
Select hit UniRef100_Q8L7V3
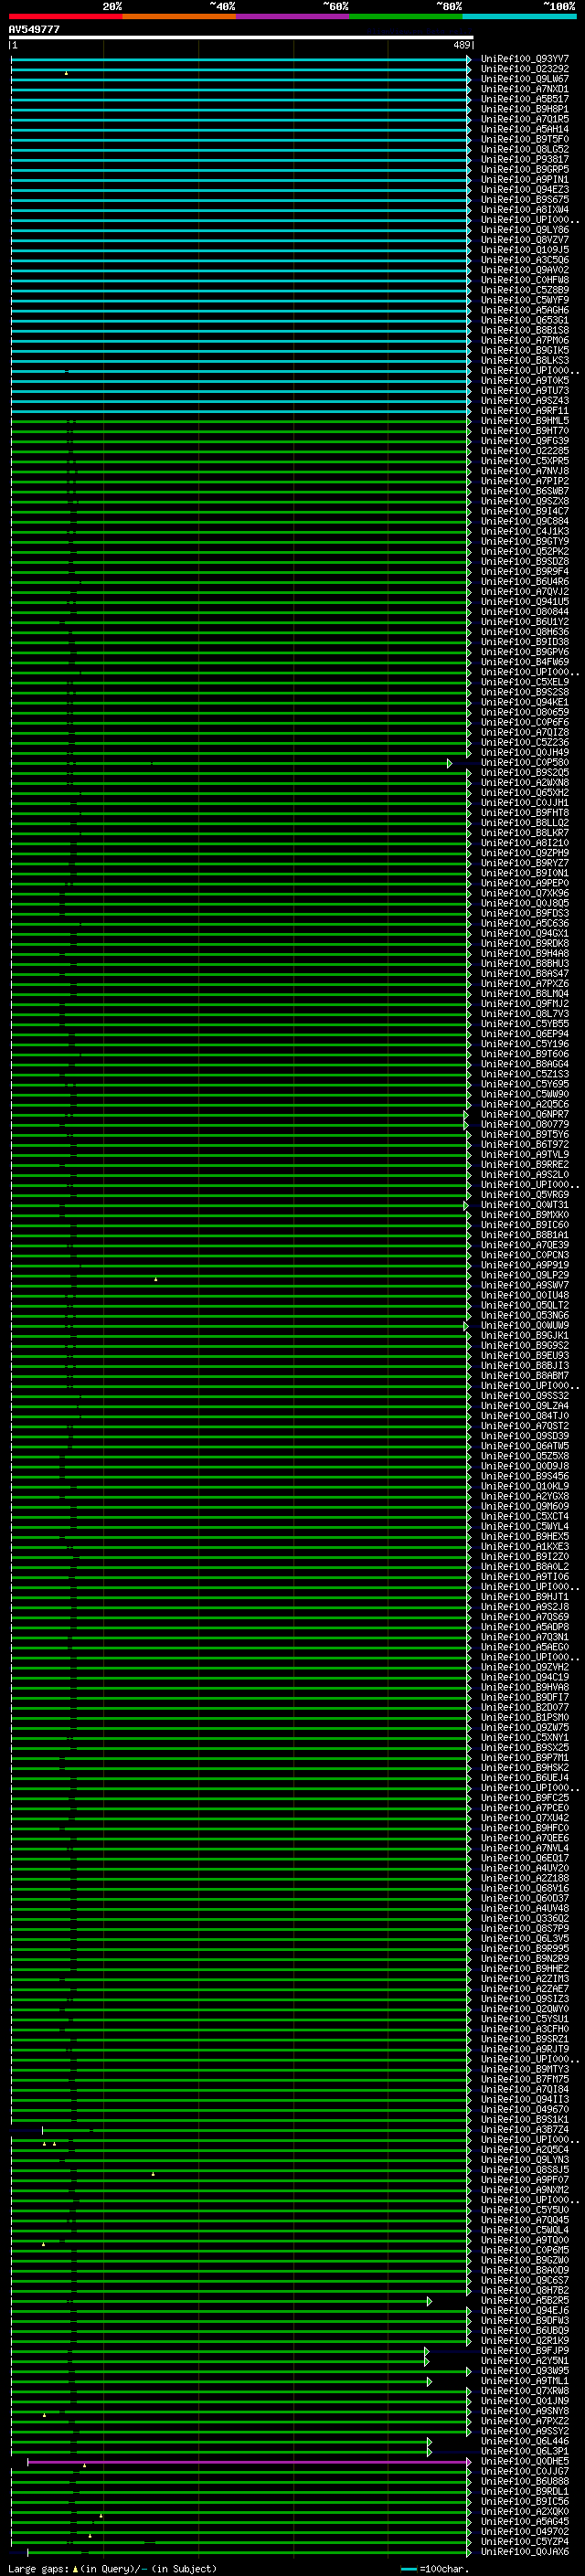(x=524, y=1014)
